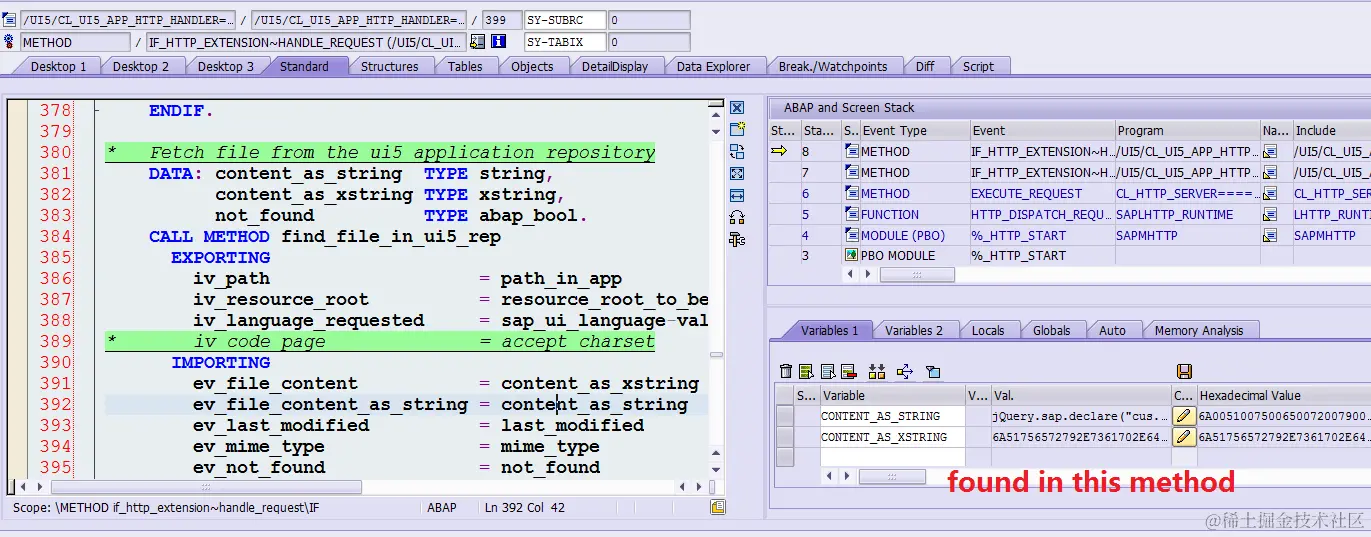Image resolution: width=1371 pixels, height=537 pixels.
Task: Click navigation icon in SAPLHTTP_RUNTIME row
Action: [1270, 215]
